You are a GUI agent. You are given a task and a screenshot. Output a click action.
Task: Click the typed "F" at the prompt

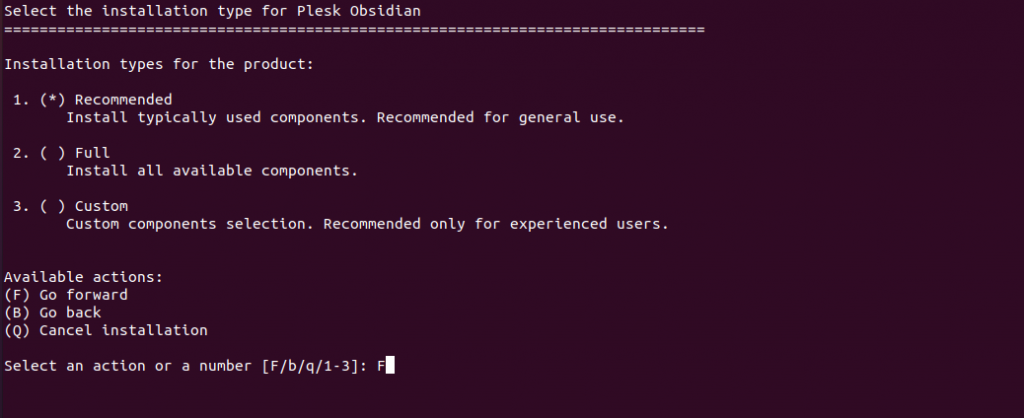click(x=381, y=366)
